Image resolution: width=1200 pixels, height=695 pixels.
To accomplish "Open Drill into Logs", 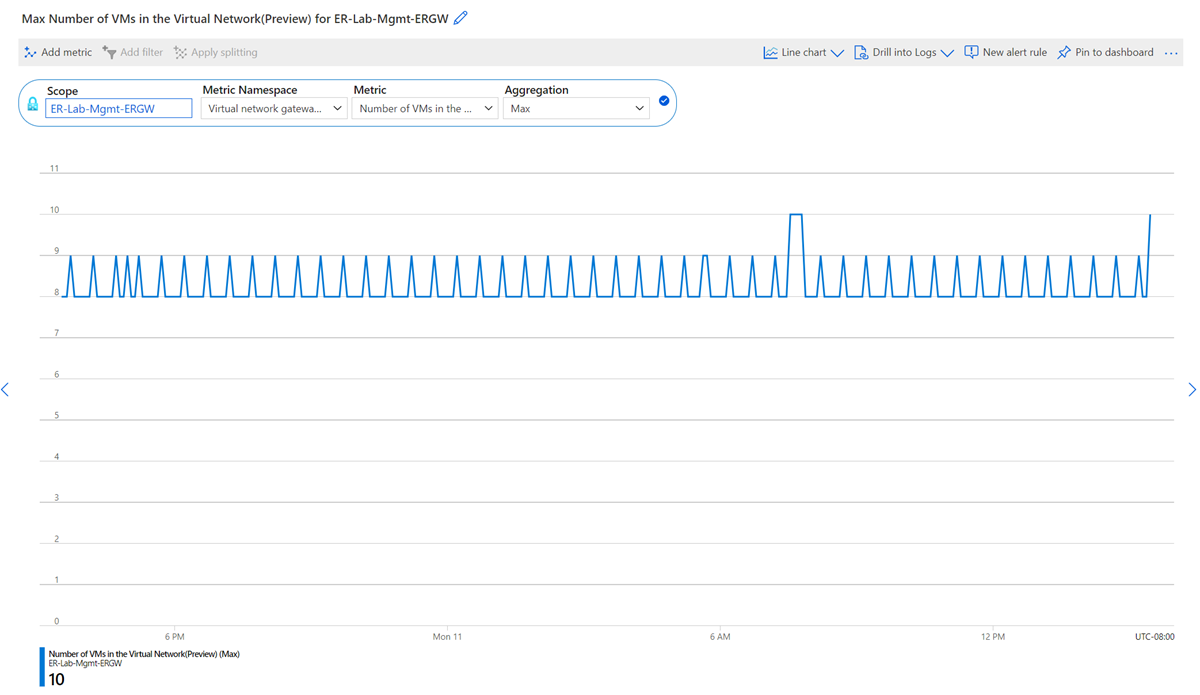I will pyautogui.click(x=901, y=52).
